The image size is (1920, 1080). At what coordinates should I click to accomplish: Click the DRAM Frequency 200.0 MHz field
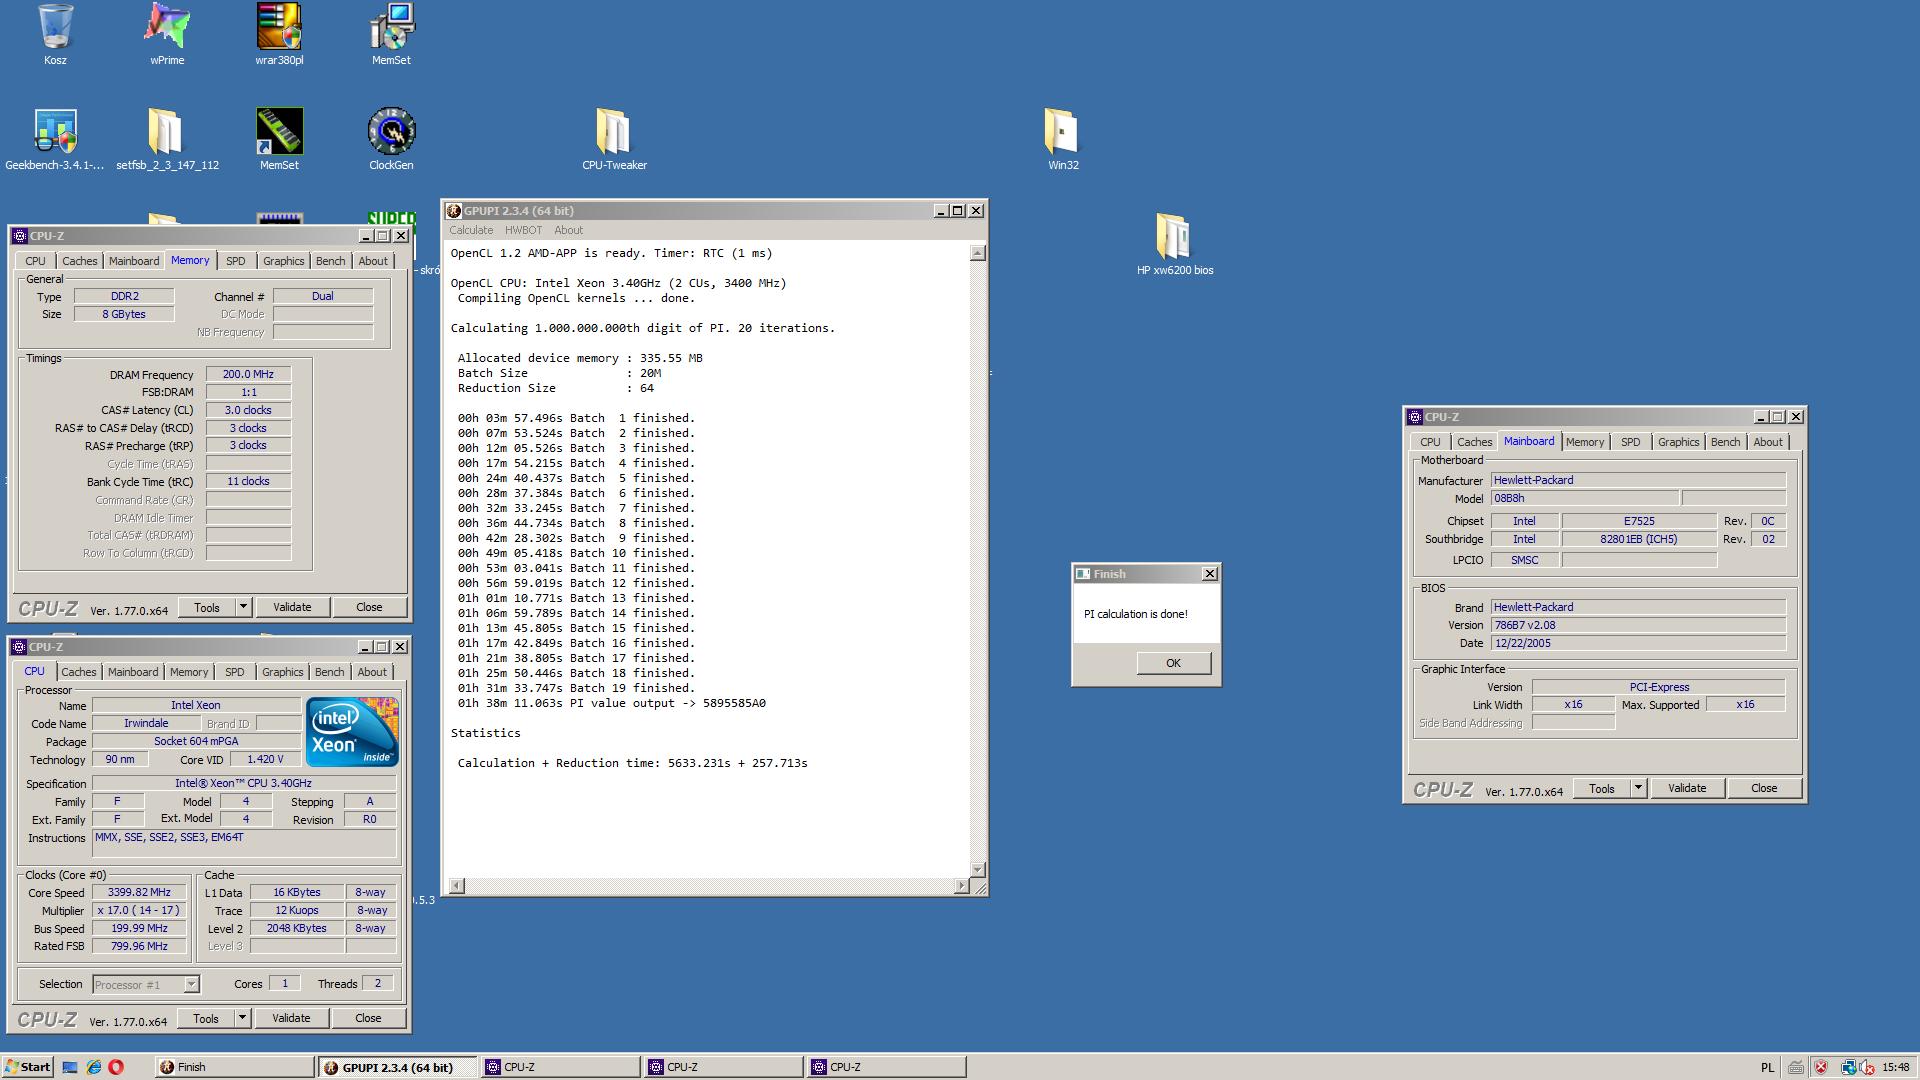point(248,374)
